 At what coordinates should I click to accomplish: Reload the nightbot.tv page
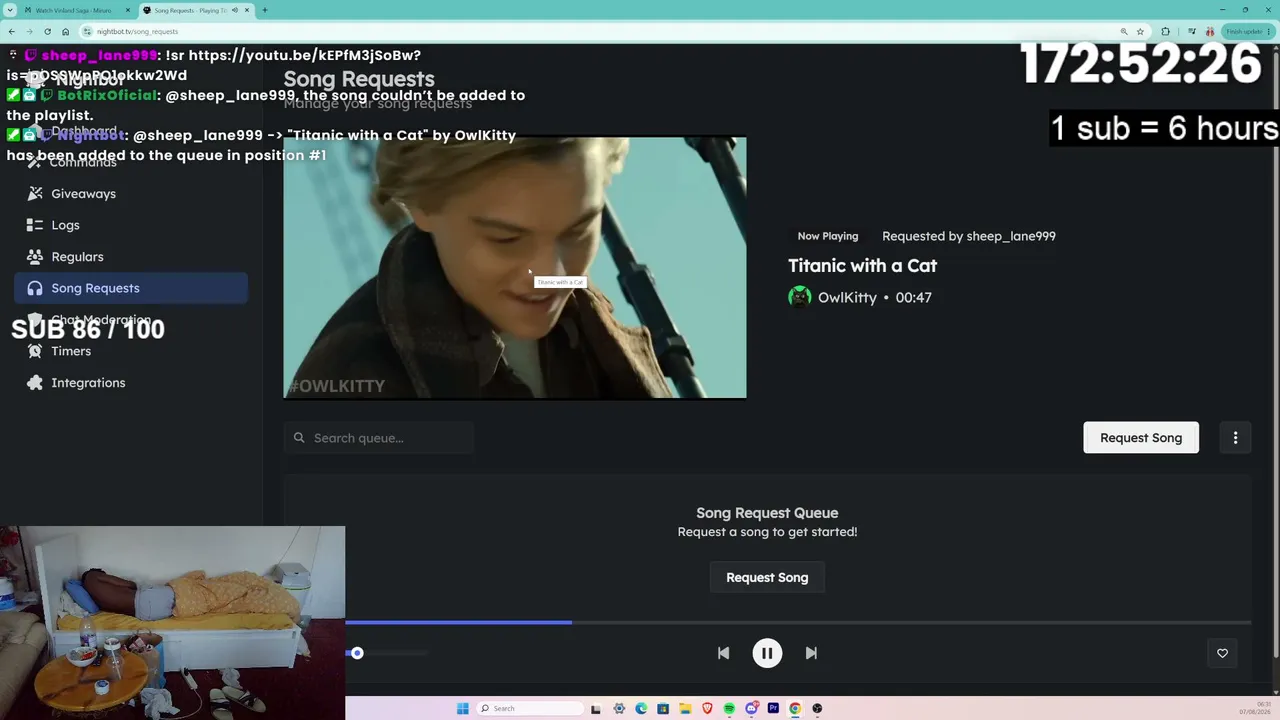47,31
